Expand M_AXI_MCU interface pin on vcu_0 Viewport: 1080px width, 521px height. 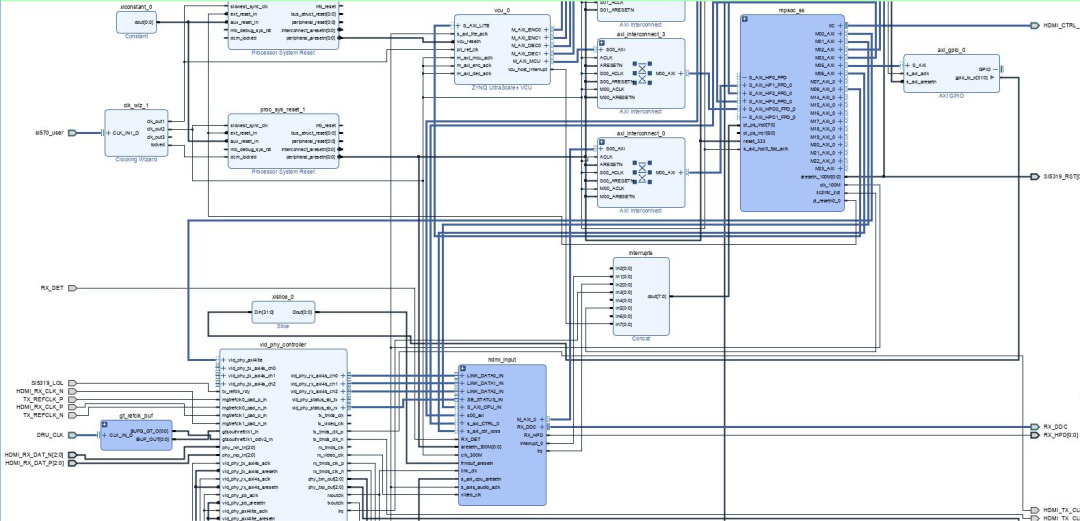point(546,61)
